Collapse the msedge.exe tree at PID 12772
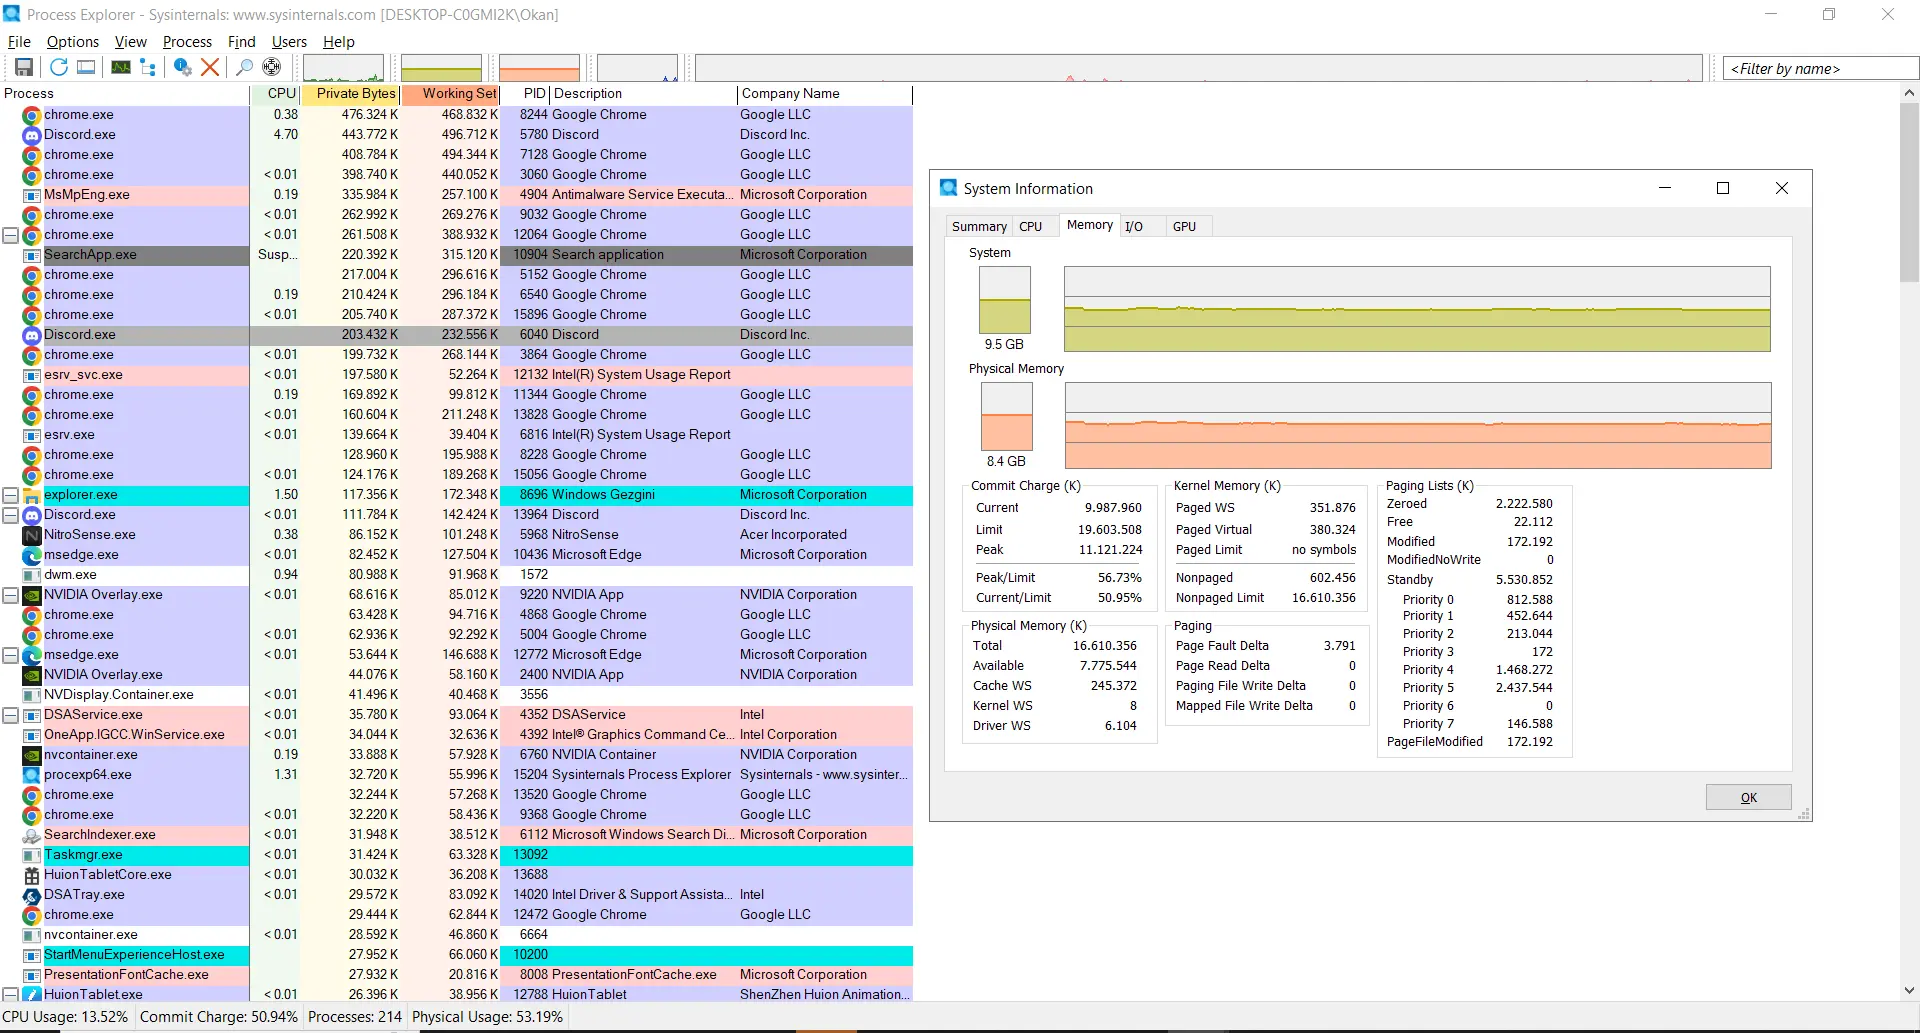The height and width of the screenshot is (1033, 1920). click(10, 655)
